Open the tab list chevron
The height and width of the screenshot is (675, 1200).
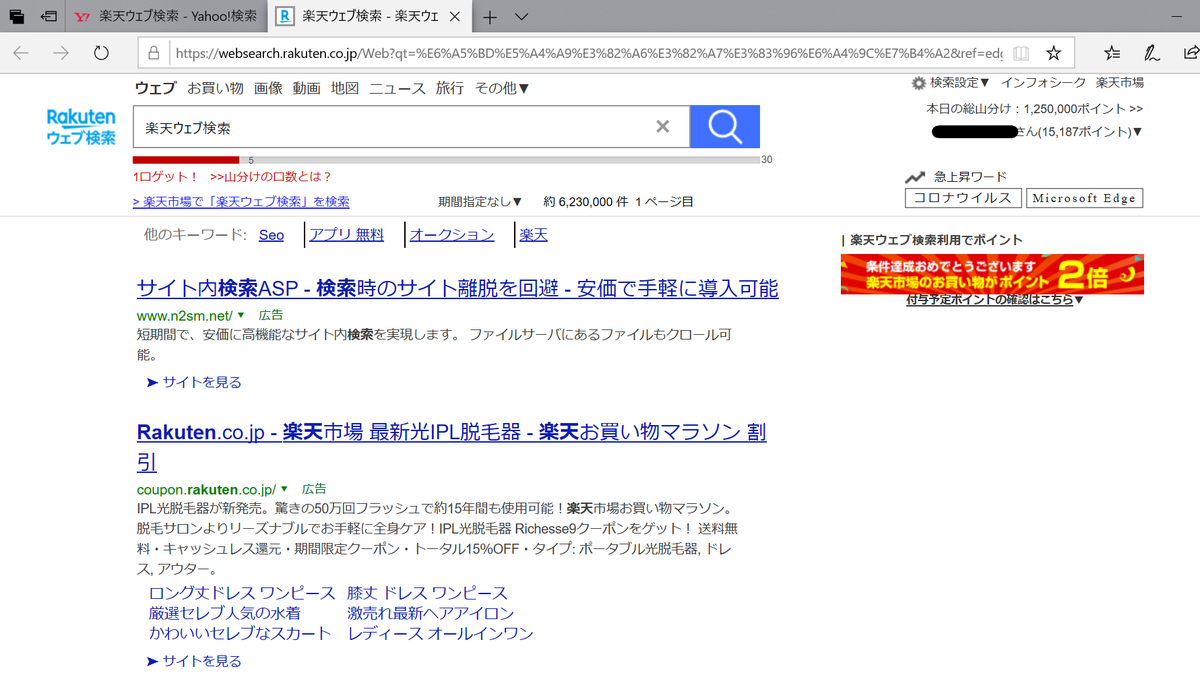pos(521,17)
